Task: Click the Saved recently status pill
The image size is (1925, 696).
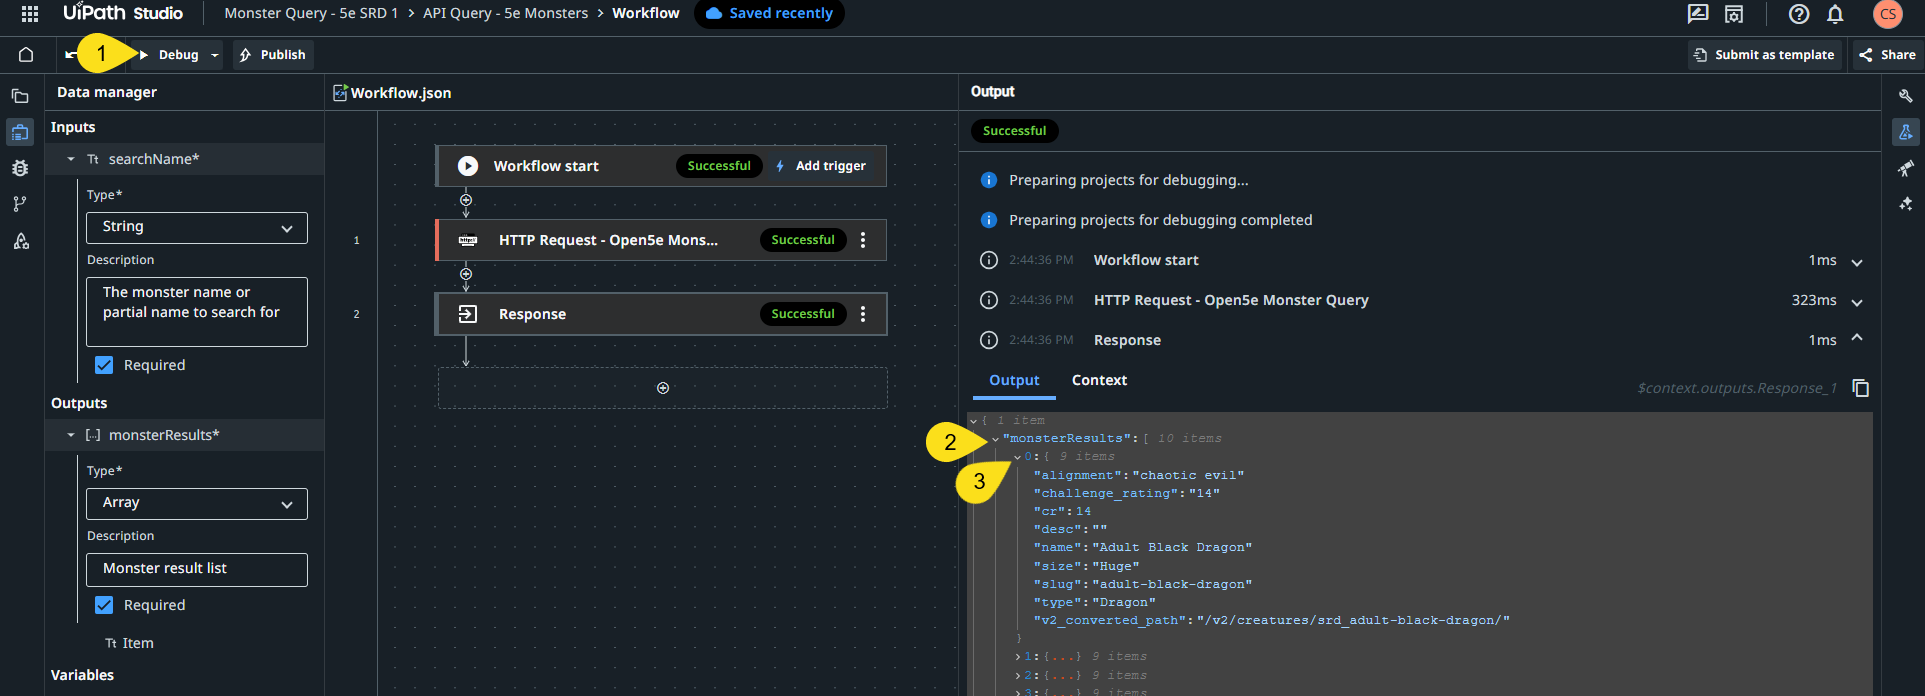Action: (x=769, y=14)
